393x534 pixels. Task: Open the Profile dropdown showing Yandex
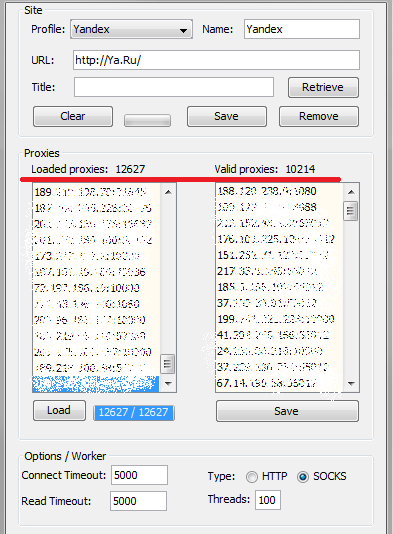[131, 29]
